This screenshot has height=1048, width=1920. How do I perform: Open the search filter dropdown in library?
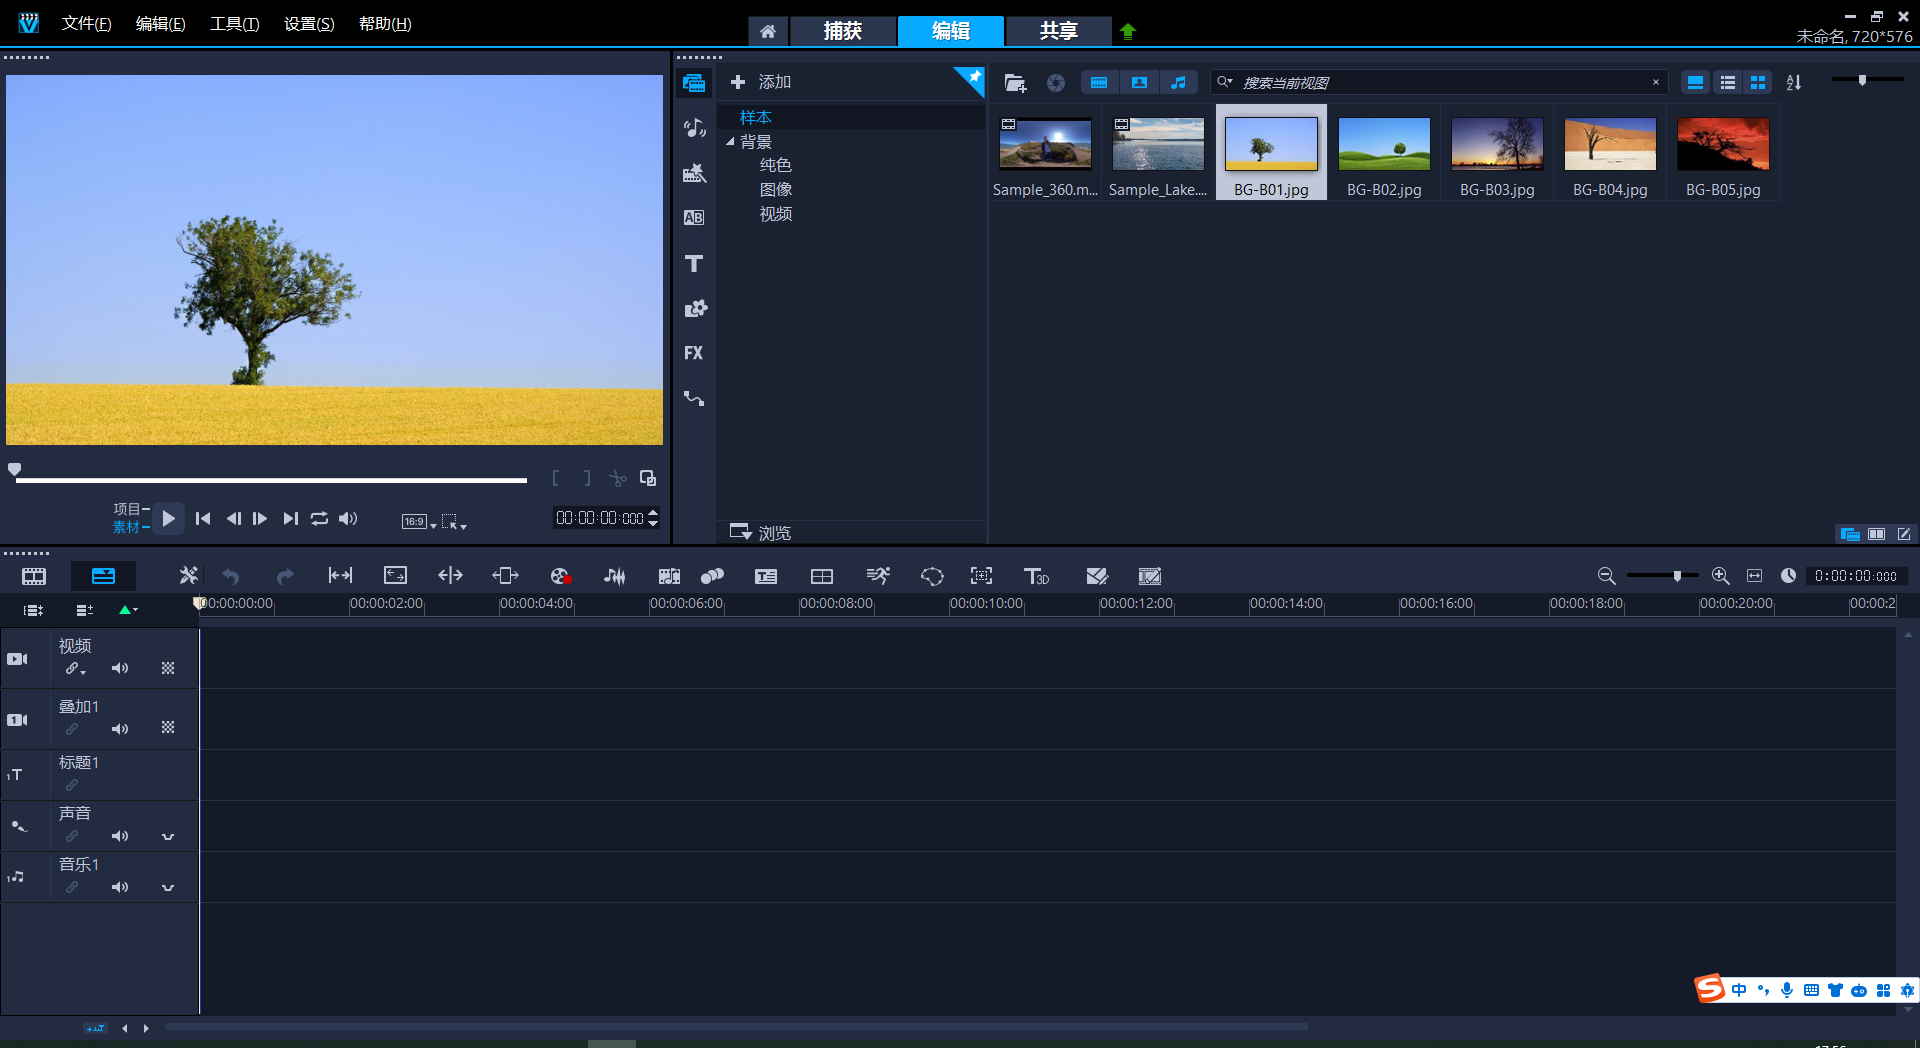click(1224, 82)
